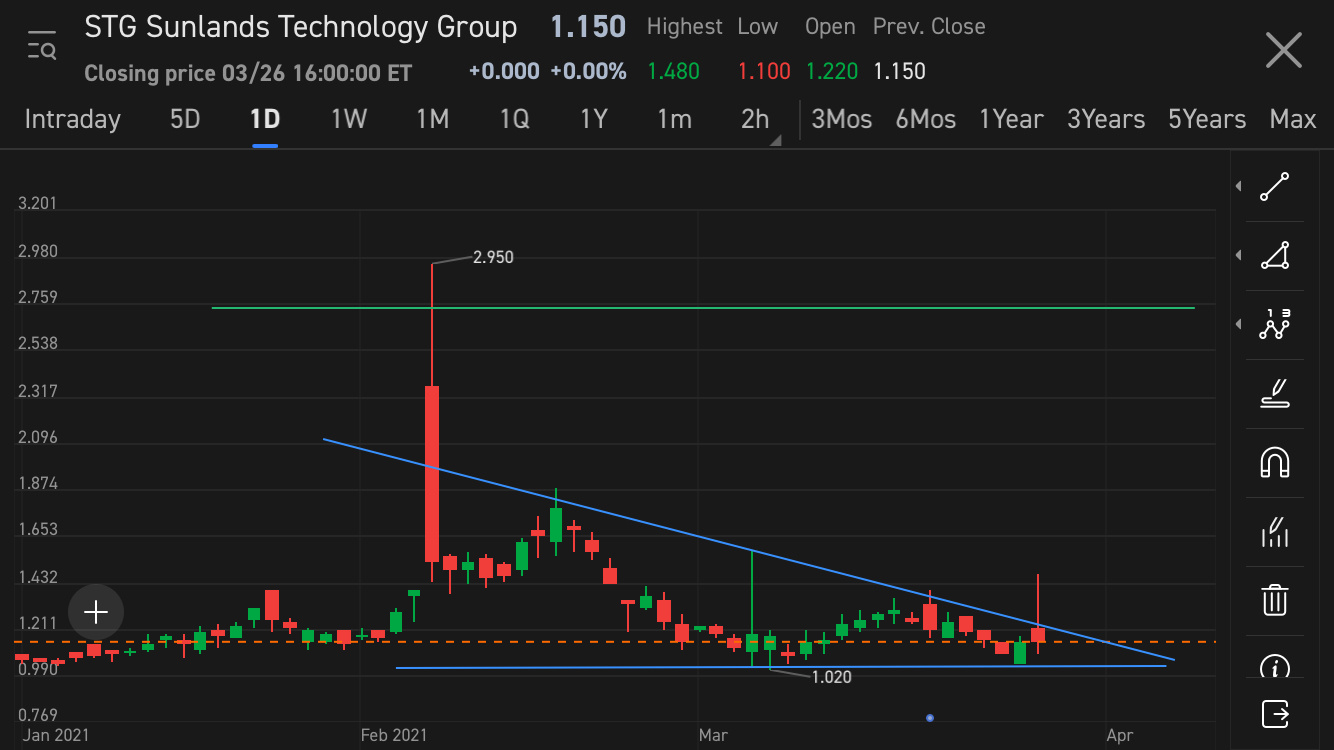The width and height of the screenshot is (1334, 750).
Task: Click the Jan 2021 axis label
Action: pyautogui.click(x=55, y=735)
